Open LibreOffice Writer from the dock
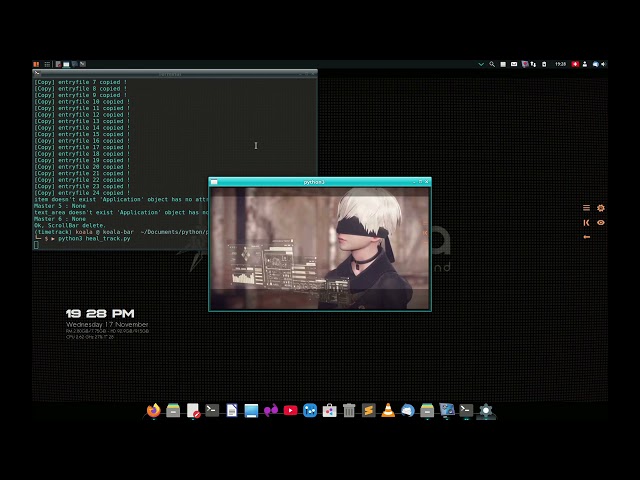The image size is (640, 480). [x=232, y=410]
